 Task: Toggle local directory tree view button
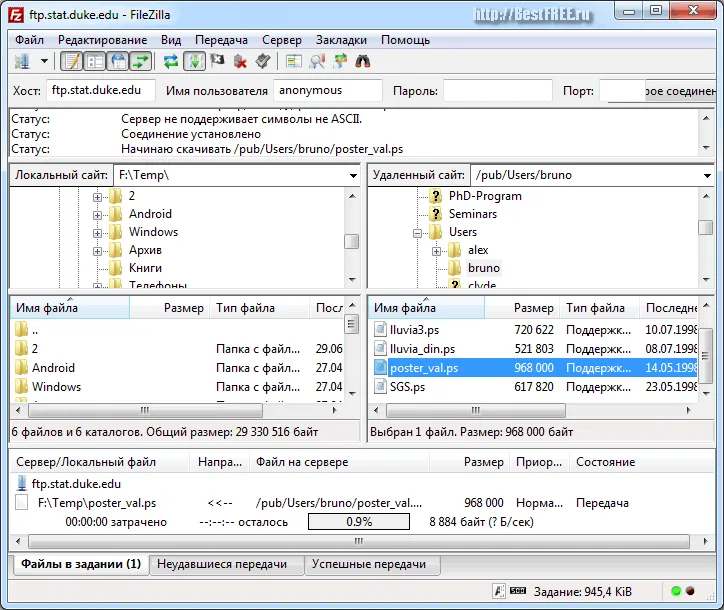click(x=95, y=61)
